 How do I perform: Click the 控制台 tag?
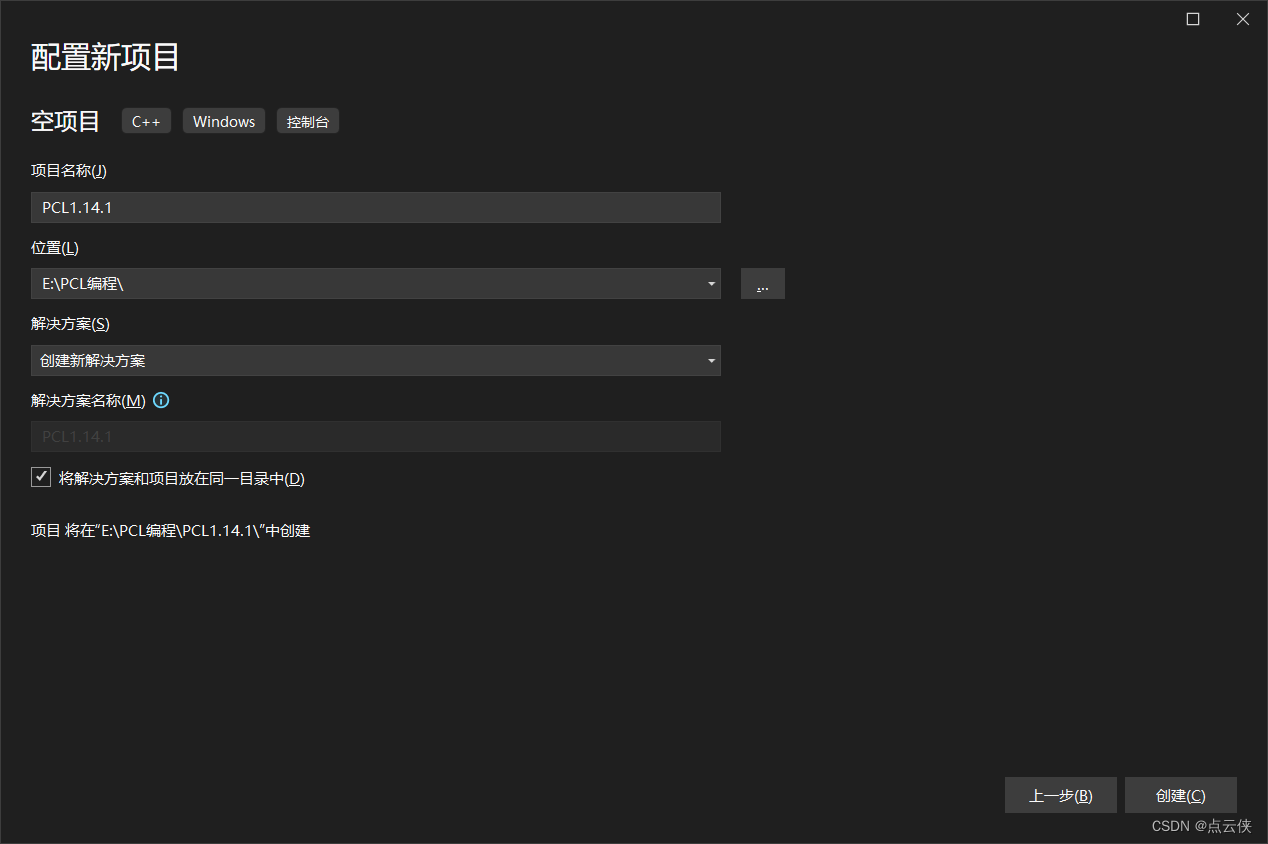click(x=308, y=121)
